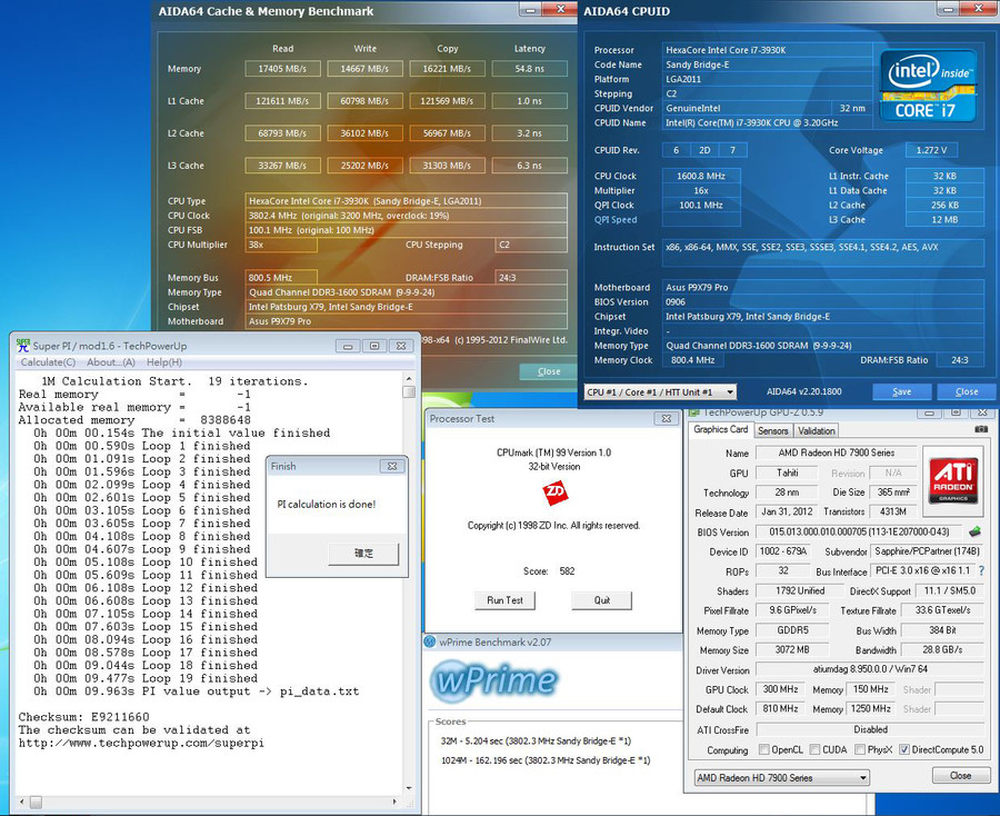1000x816 pixels.
Task: Click the Core Voltage 1.272 V value
Action: [x=931, y=151]
